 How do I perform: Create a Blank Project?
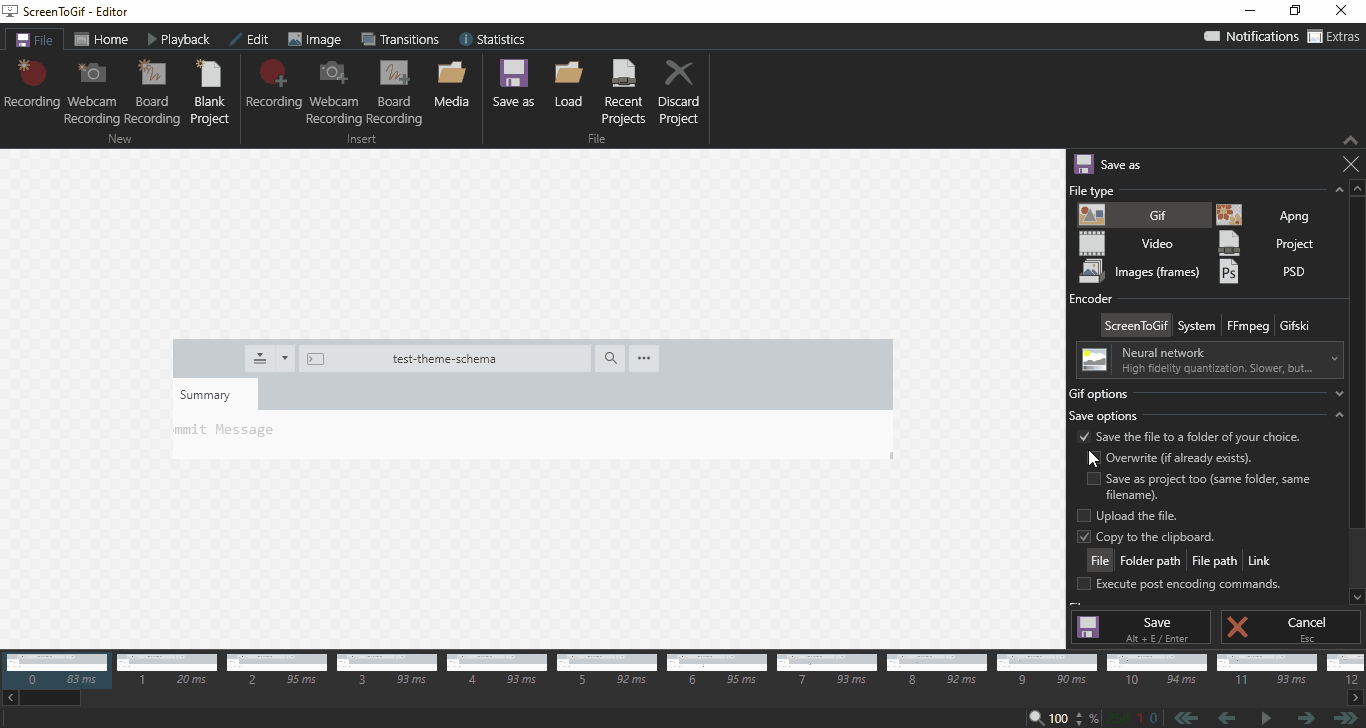(210, 92)
